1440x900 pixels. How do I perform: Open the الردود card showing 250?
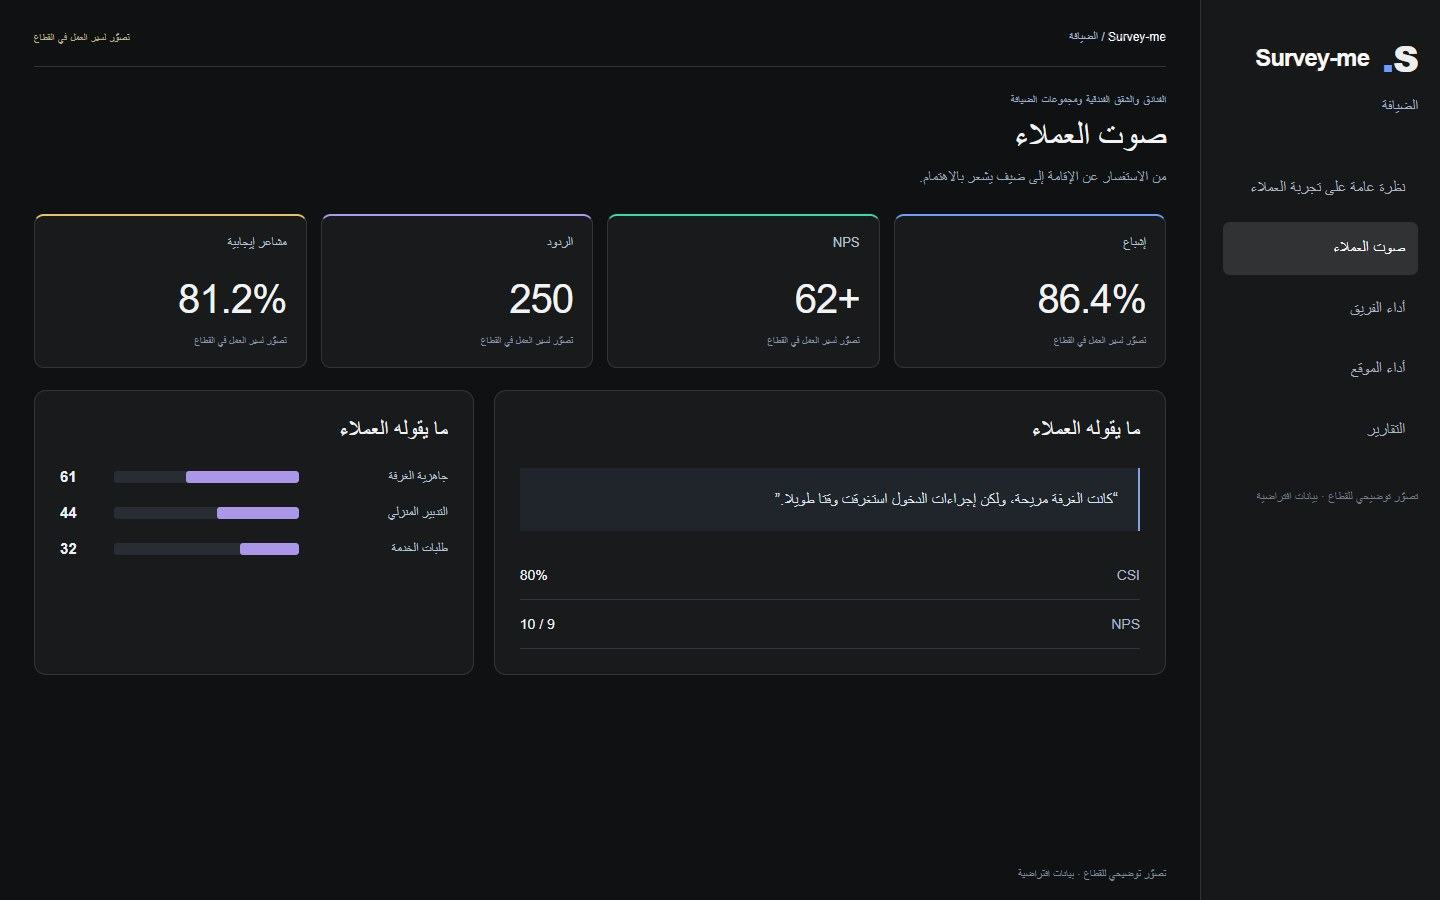point(457,291)
